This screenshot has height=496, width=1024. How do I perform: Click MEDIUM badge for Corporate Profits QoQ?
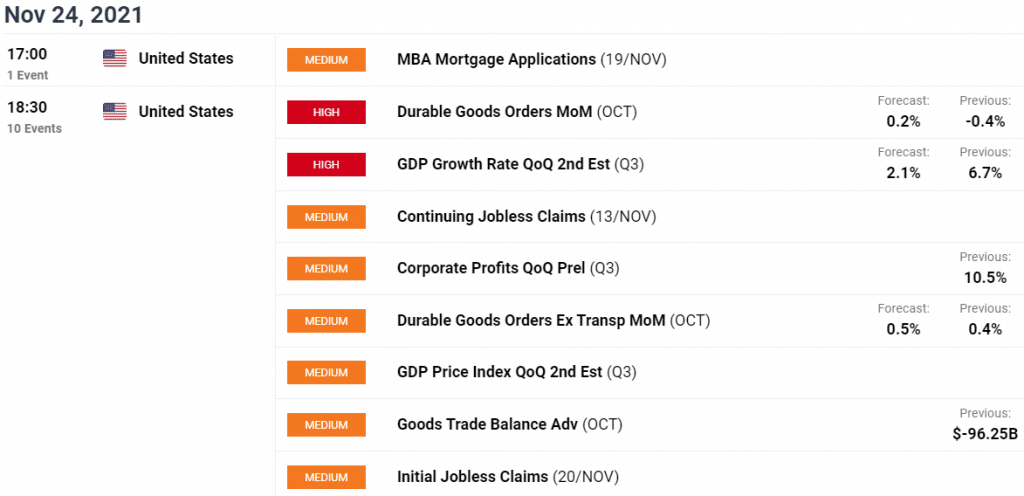click(x=326, y=268)
